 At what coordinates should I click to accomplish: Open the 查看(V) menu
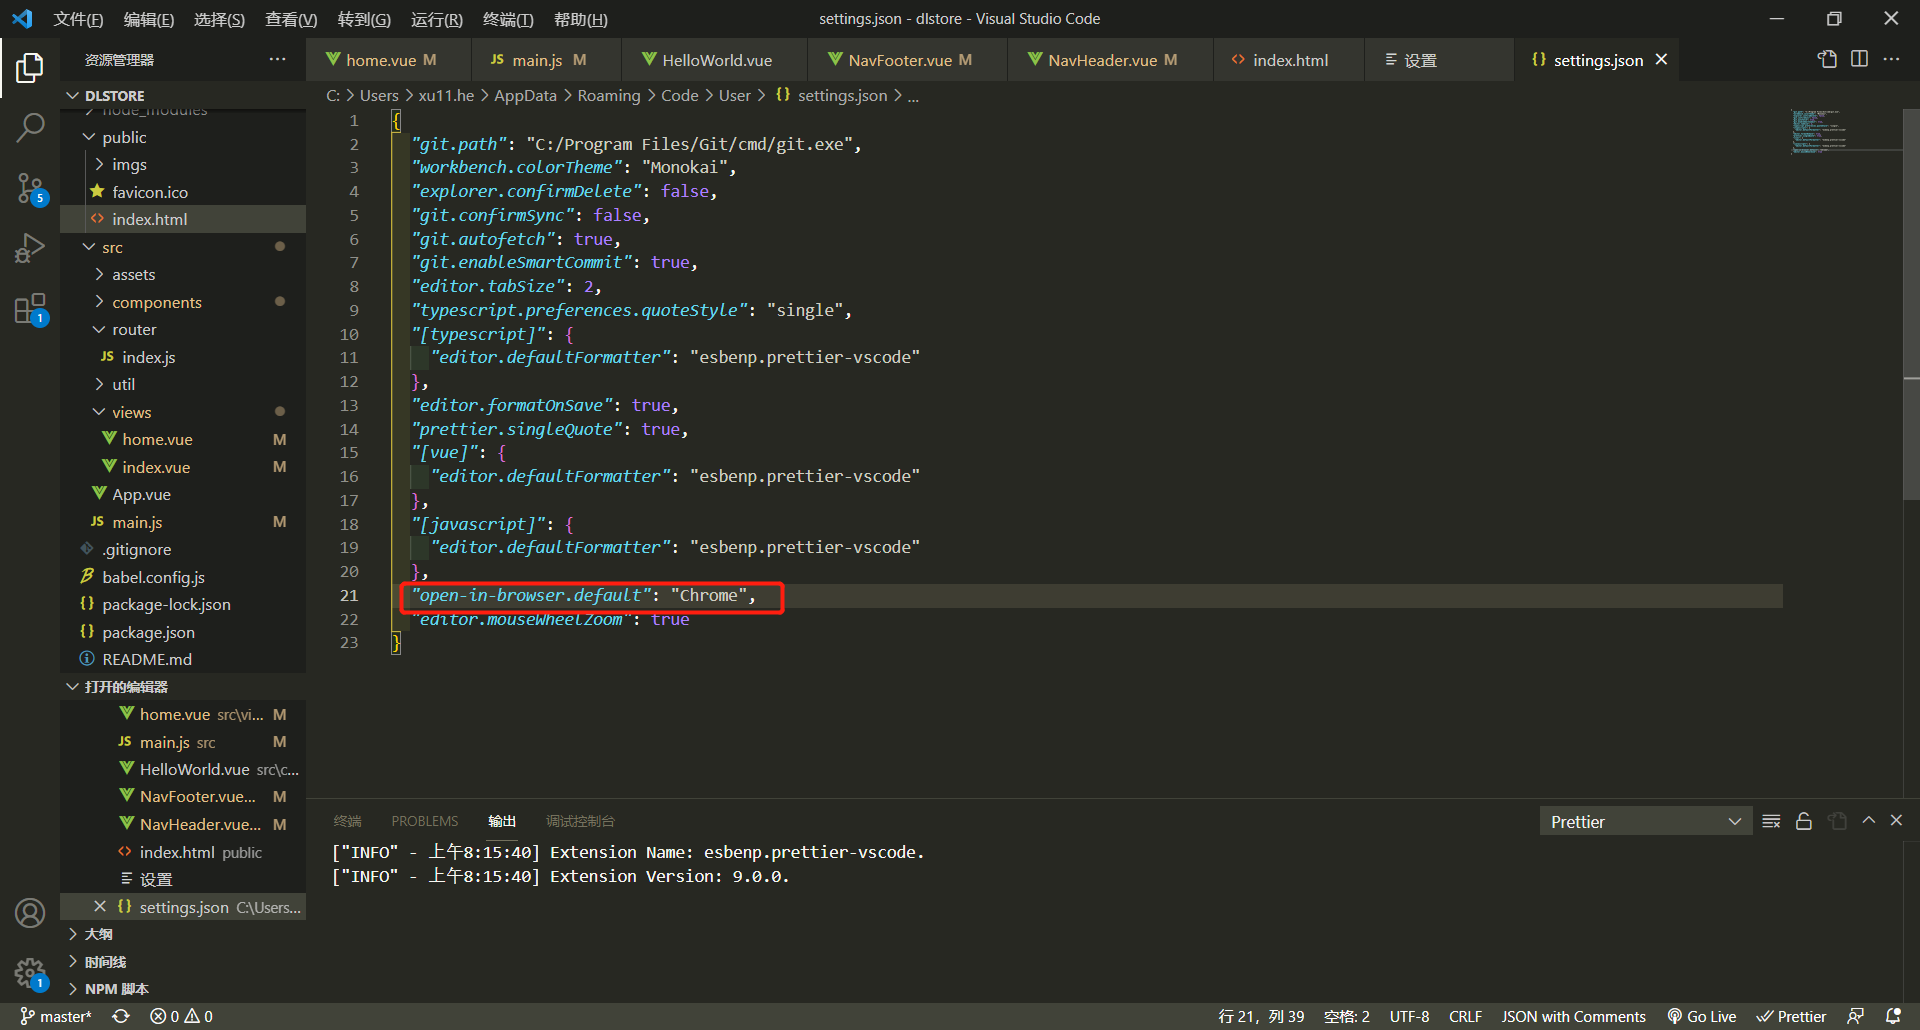pyautogui.click(x=291, y=19)
